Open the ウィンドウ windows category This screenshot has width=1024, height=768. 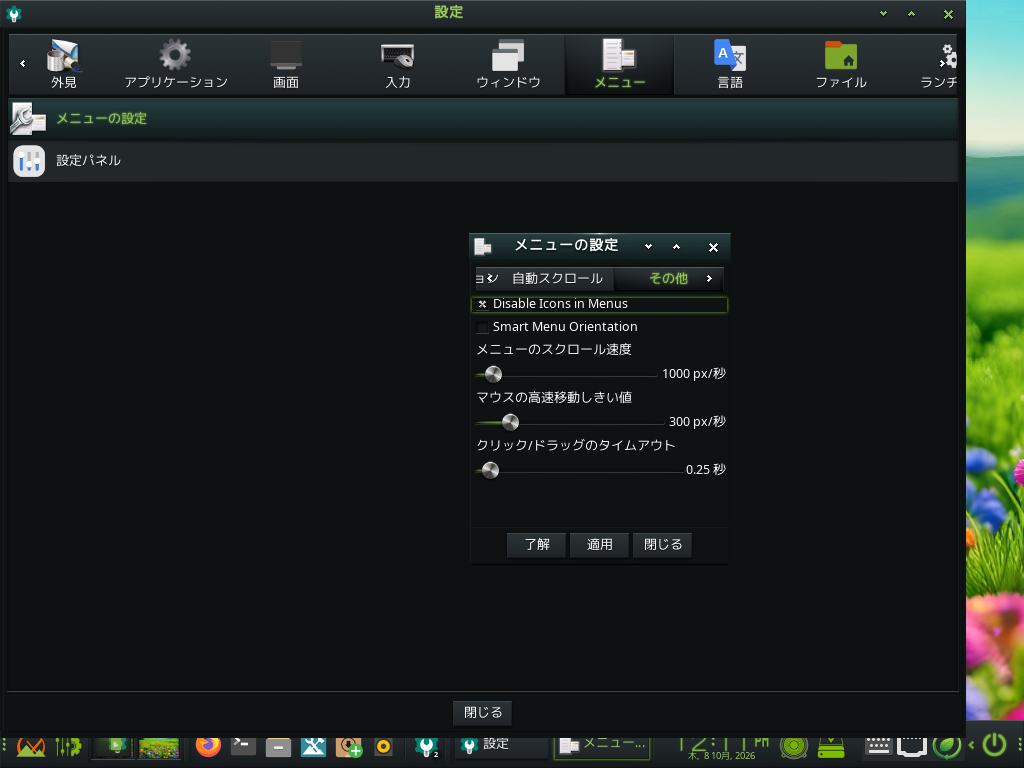[508, 65]
